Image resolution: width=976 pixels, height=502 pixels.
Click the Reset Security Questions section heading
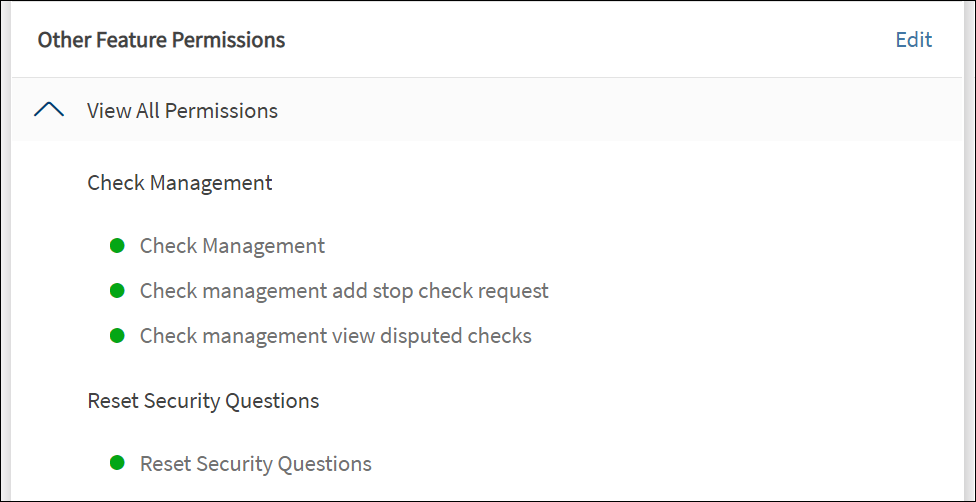click(x=203, y=401)
